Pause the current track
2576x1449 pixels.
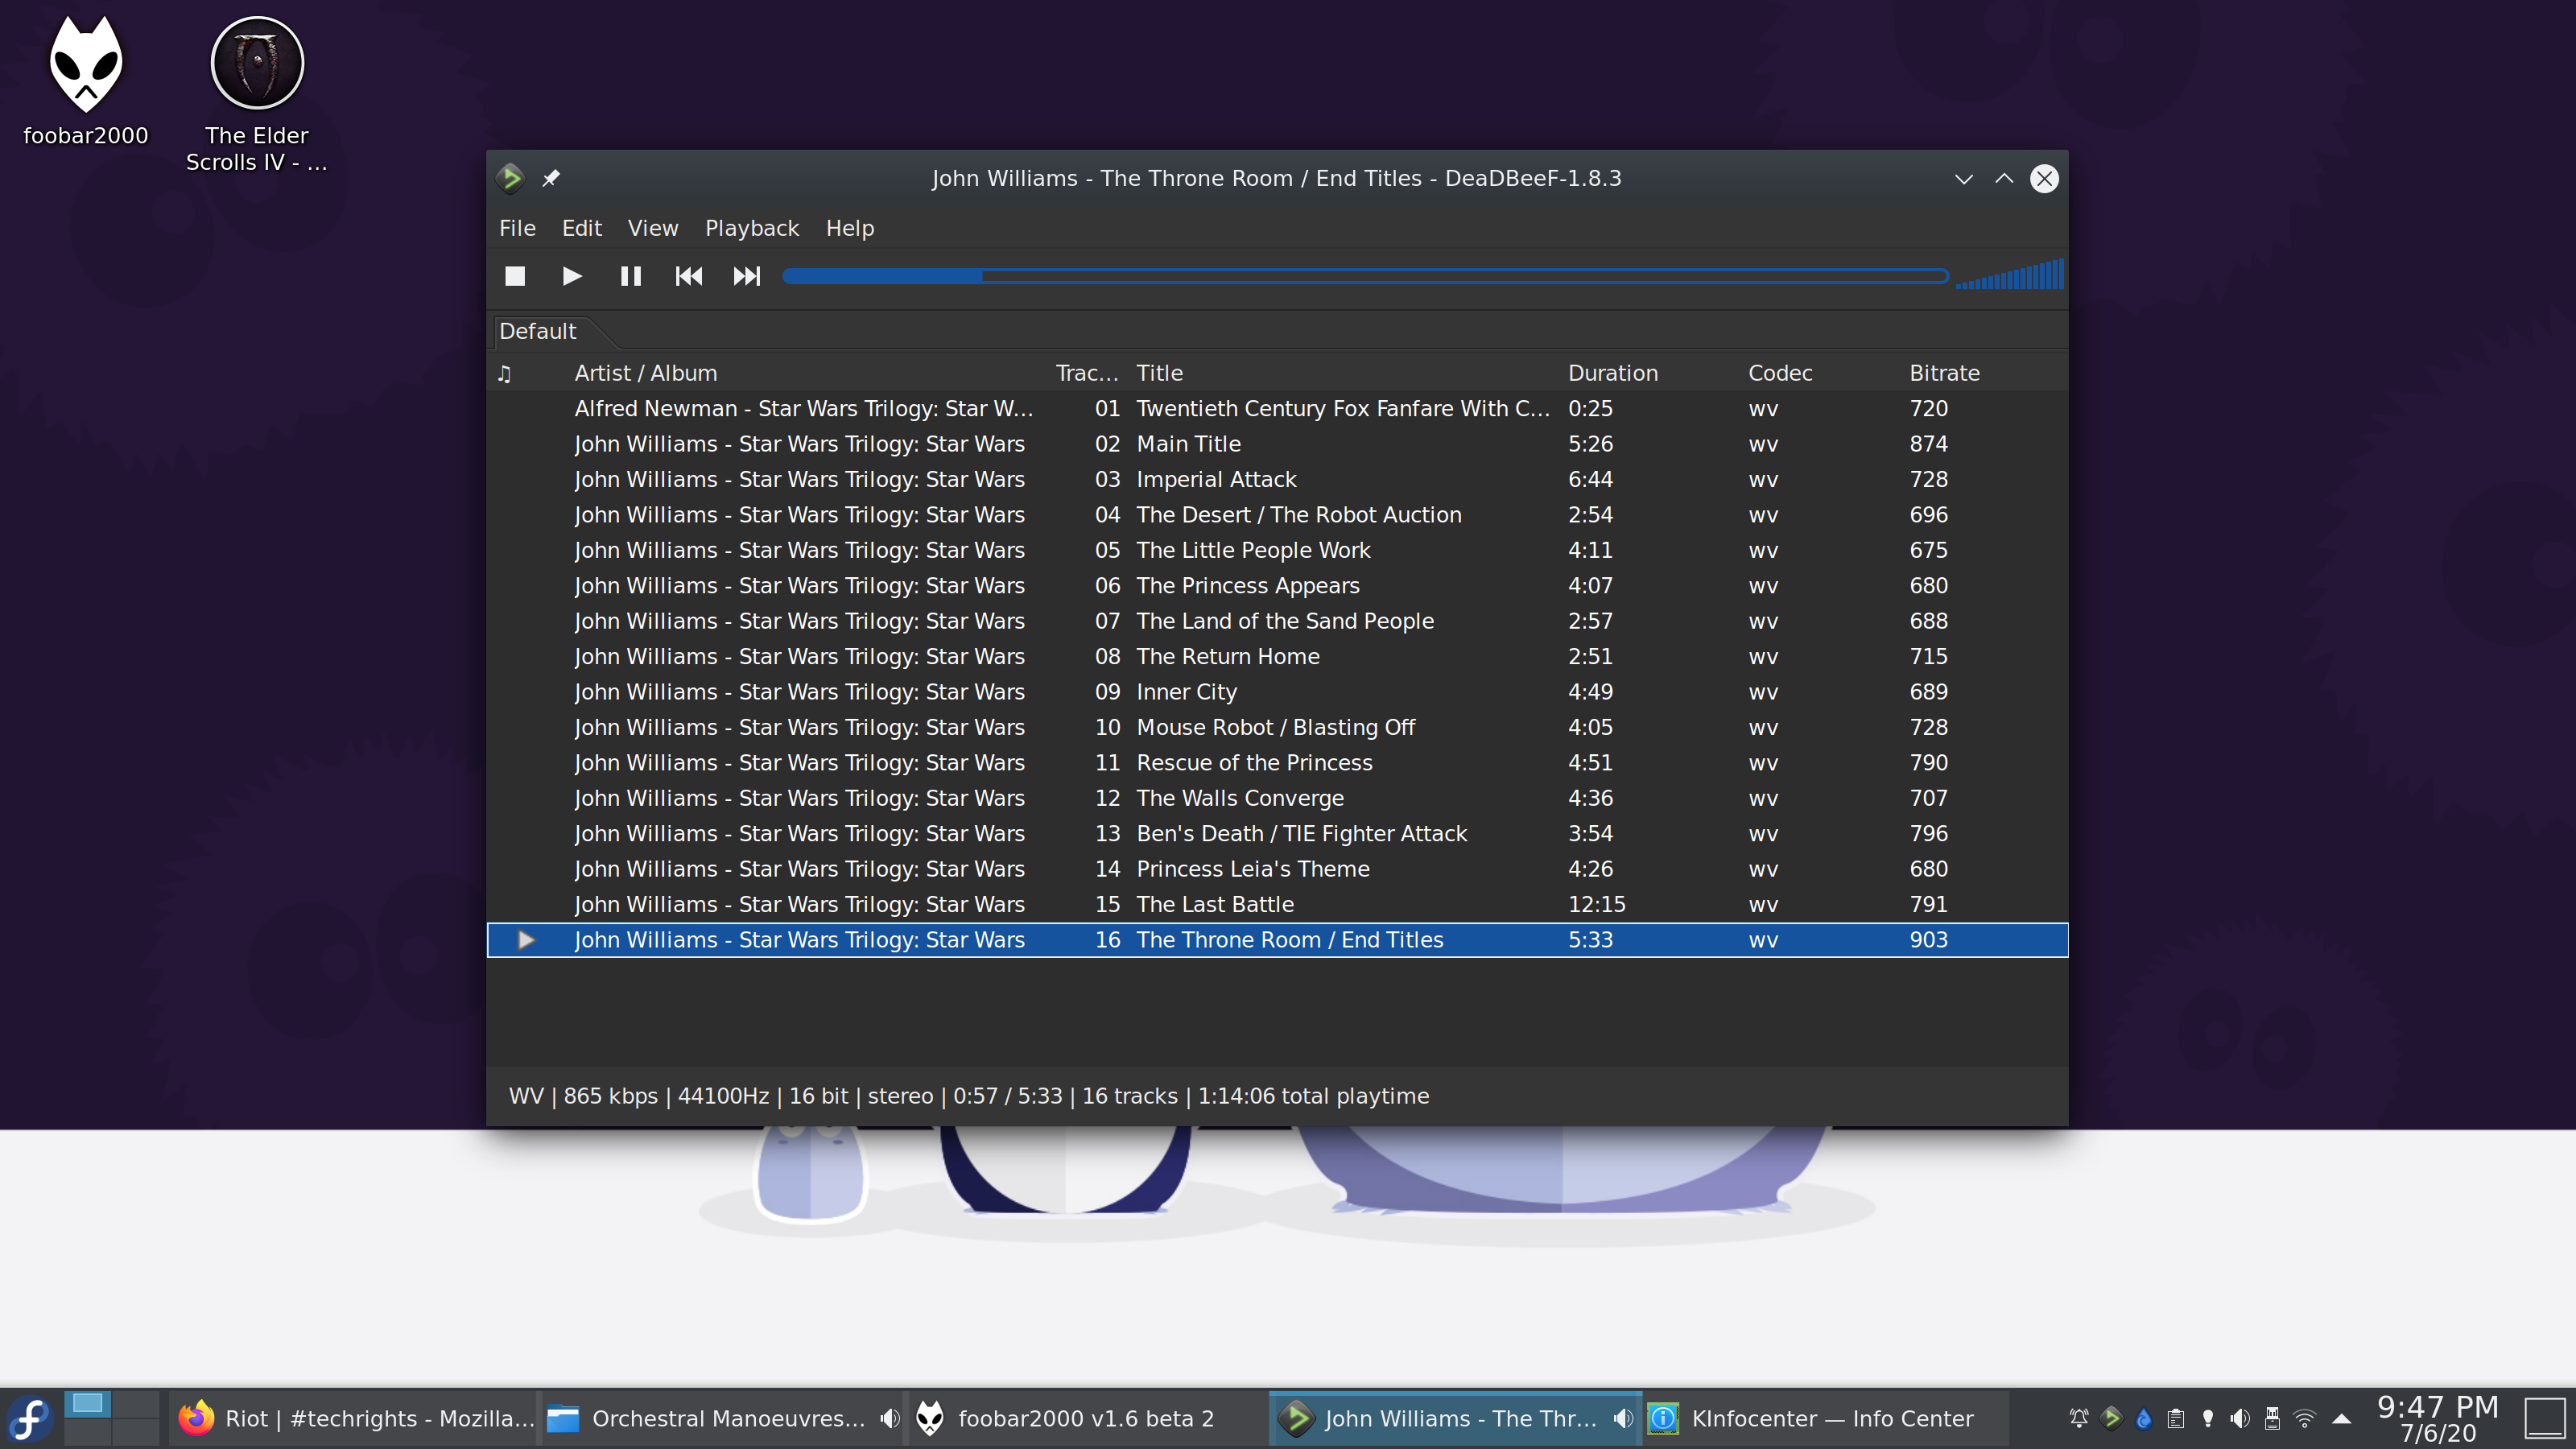pos(630,276)
